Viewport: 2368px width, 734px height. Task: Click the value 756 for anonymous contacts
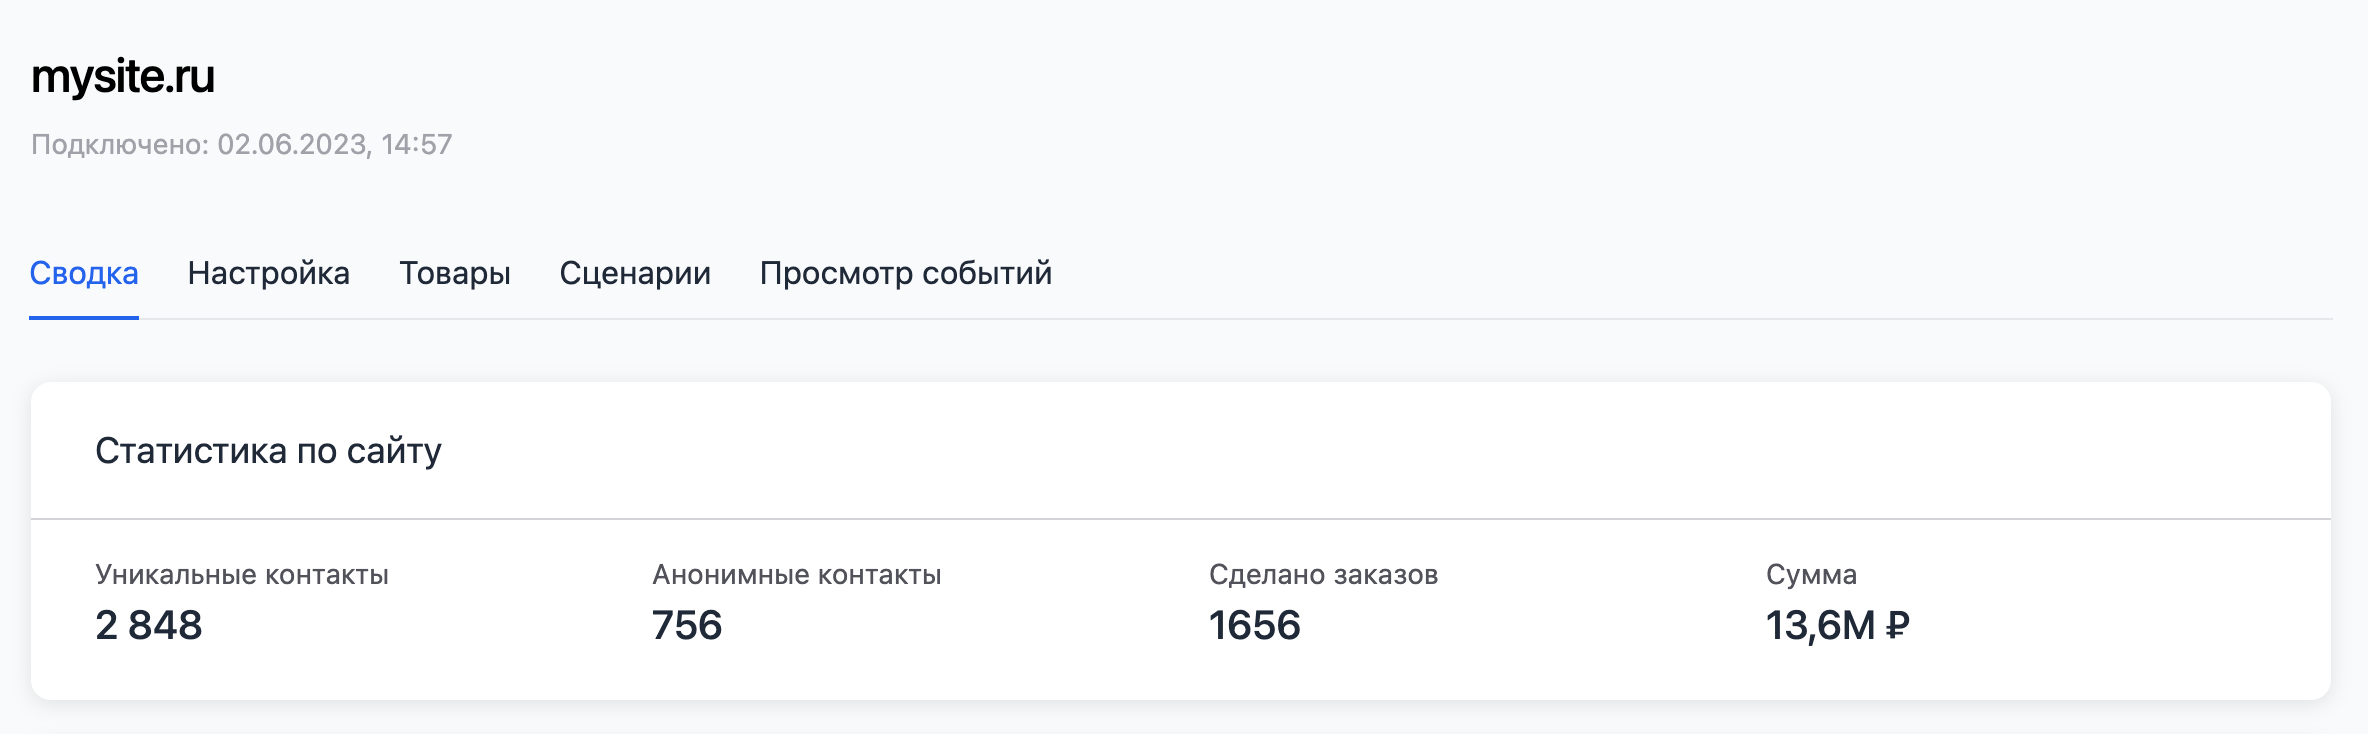click(x=686, y=626)
